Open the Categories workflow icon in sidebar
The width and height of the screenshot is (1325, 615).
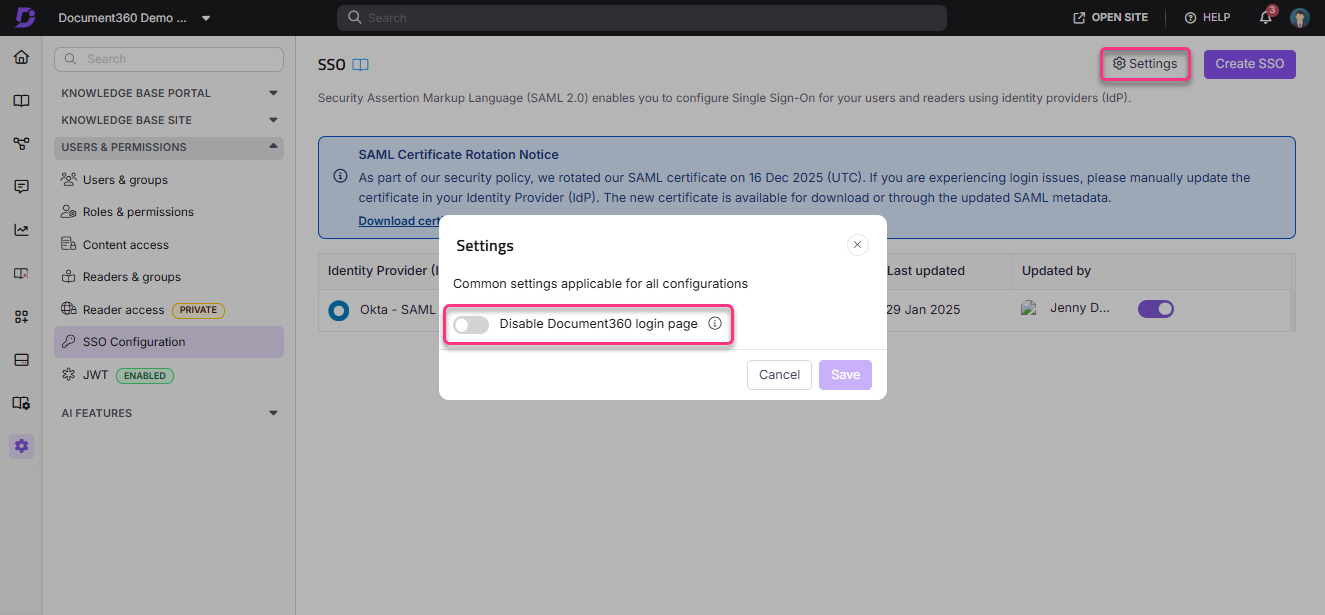tap(21, 143)
